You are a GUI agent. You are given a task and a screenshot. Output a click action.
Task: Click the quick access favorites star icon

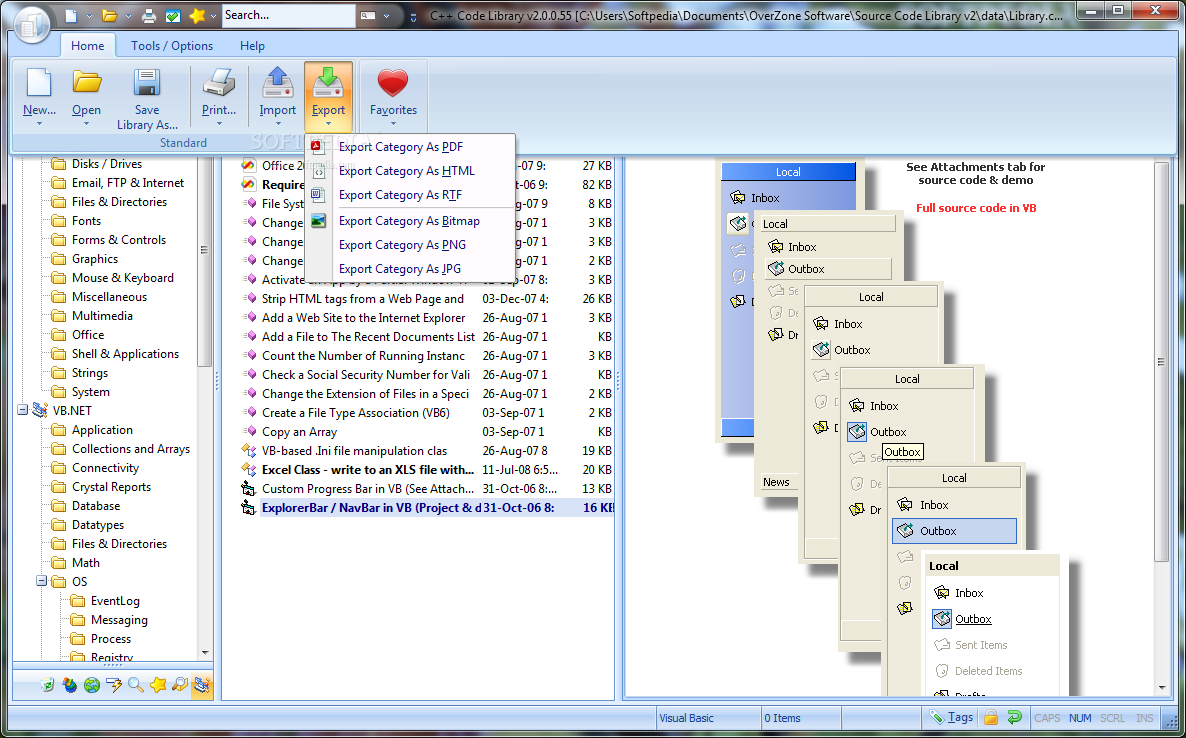tap(197, 15)
